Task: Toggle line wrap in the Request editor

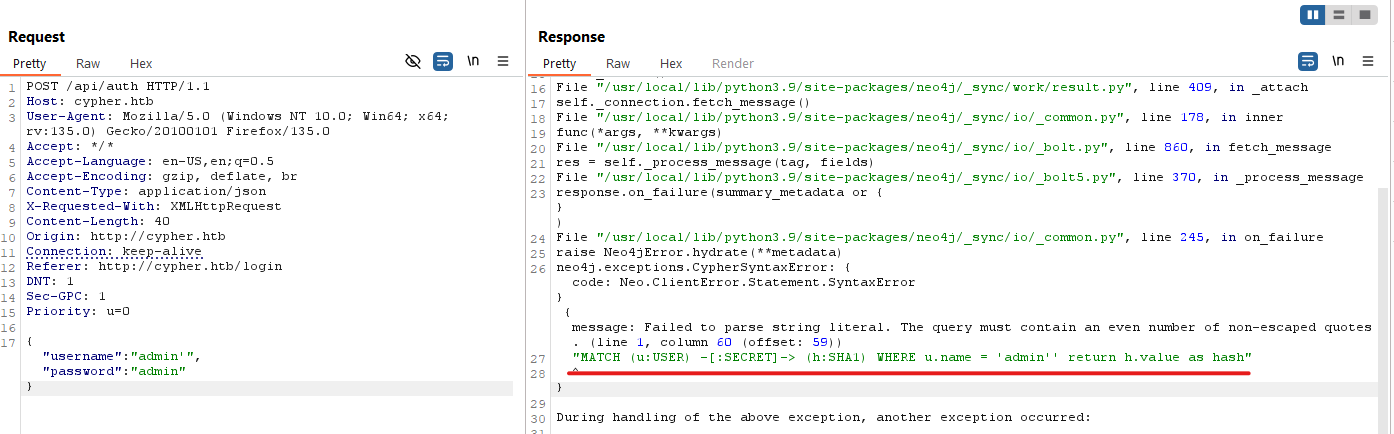Action: coord(443,62)
